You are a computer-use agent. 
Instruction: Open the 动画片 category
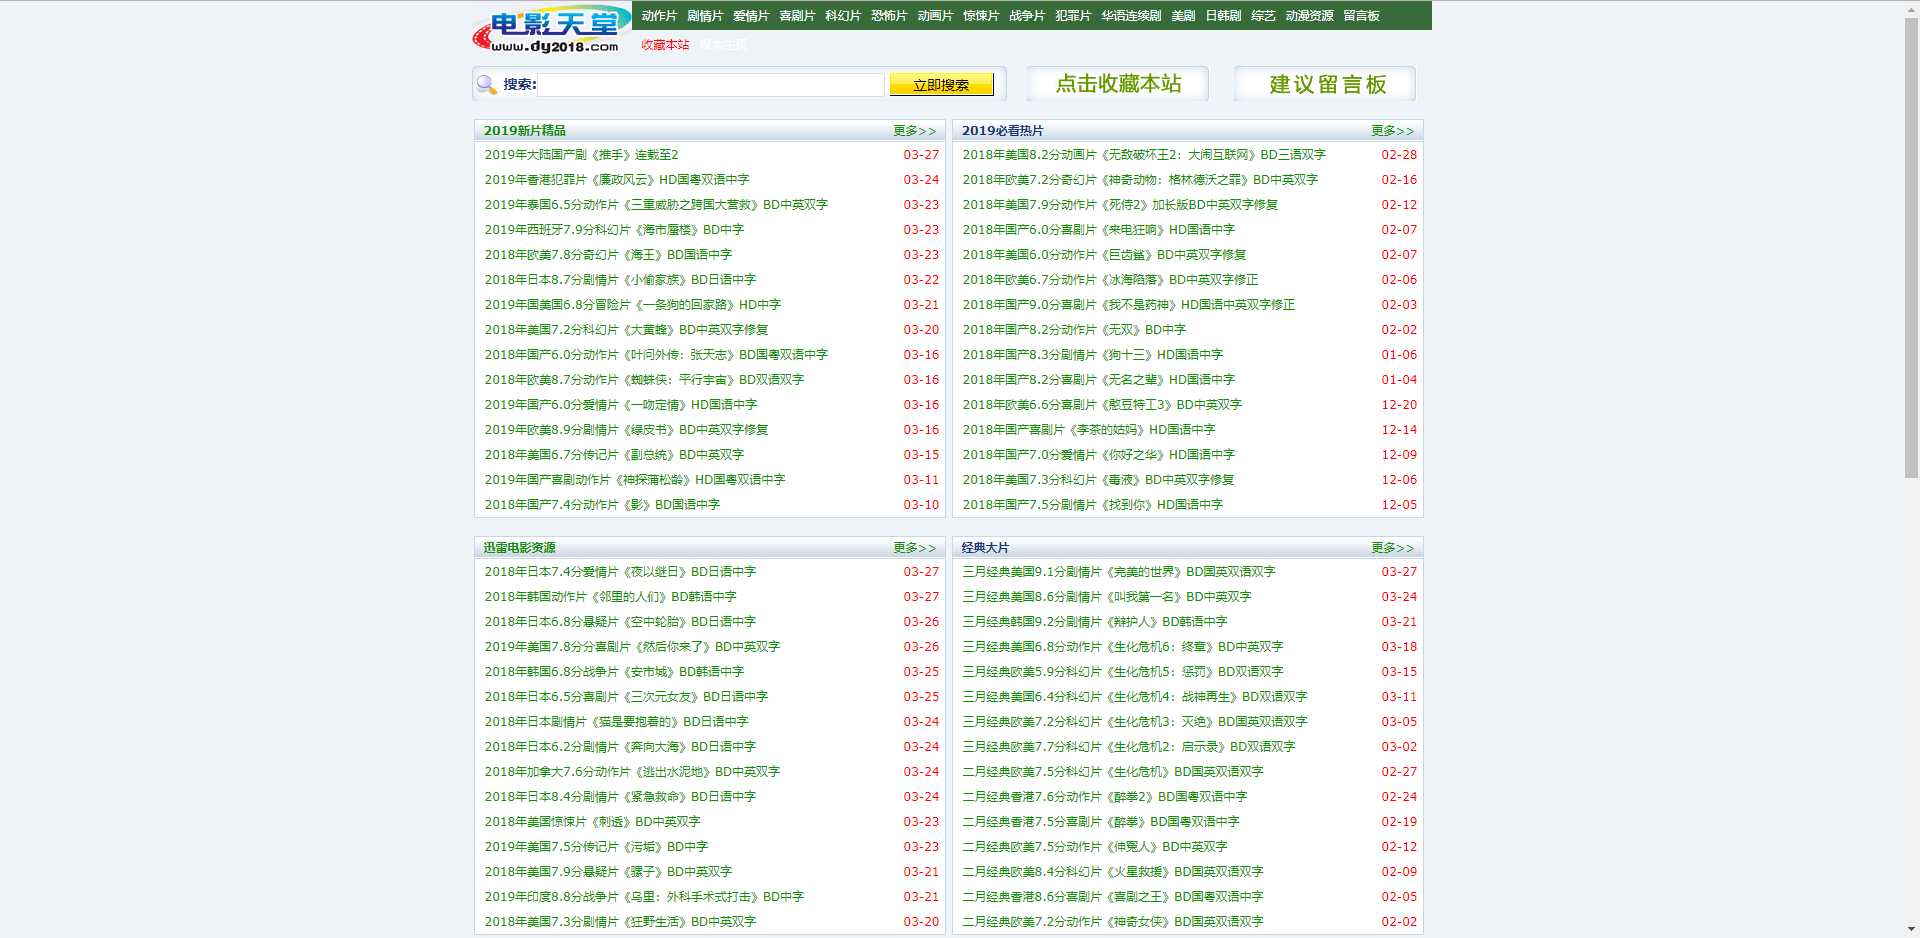(935, 16)
